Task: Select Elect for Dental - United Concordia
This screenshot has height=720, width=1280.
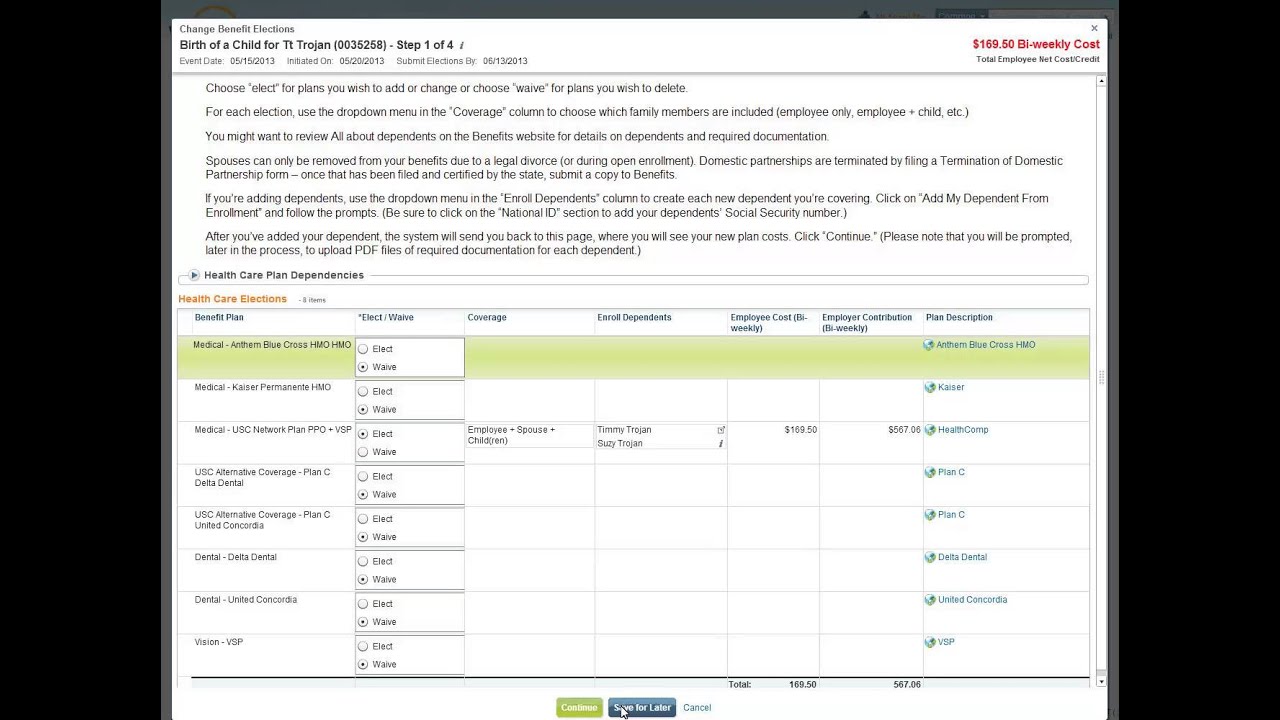Action: 363,604
